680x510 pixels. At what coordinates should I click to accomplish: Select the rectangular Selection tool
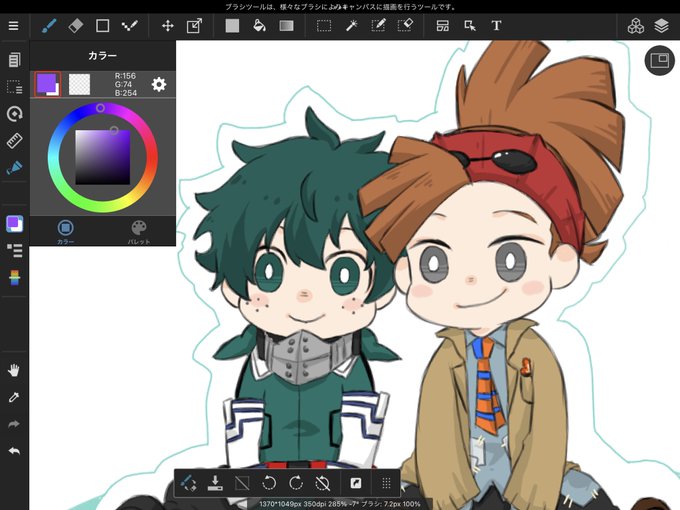pos(324,26)
